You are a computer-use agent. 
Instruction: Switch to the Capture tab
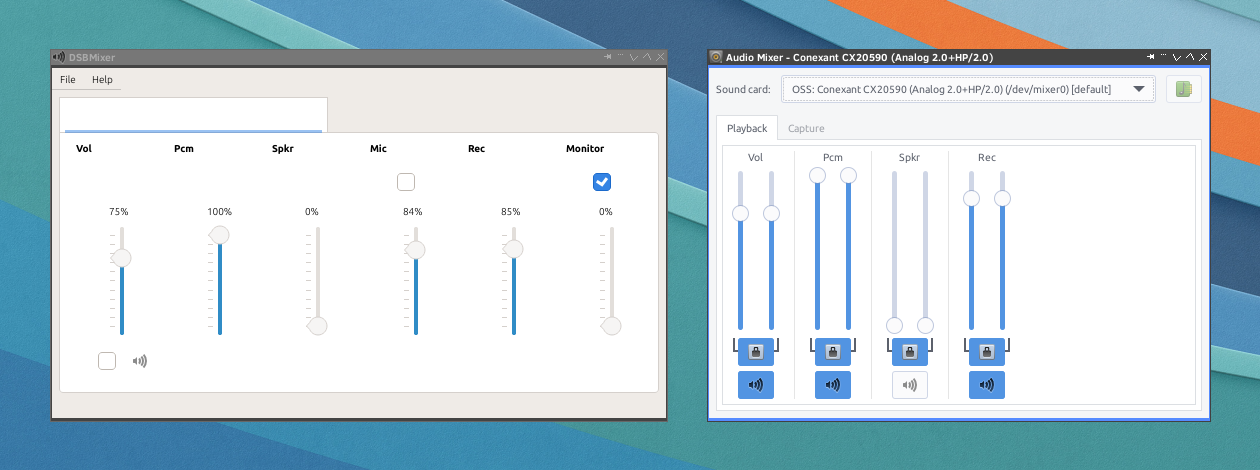pos(806,129)
